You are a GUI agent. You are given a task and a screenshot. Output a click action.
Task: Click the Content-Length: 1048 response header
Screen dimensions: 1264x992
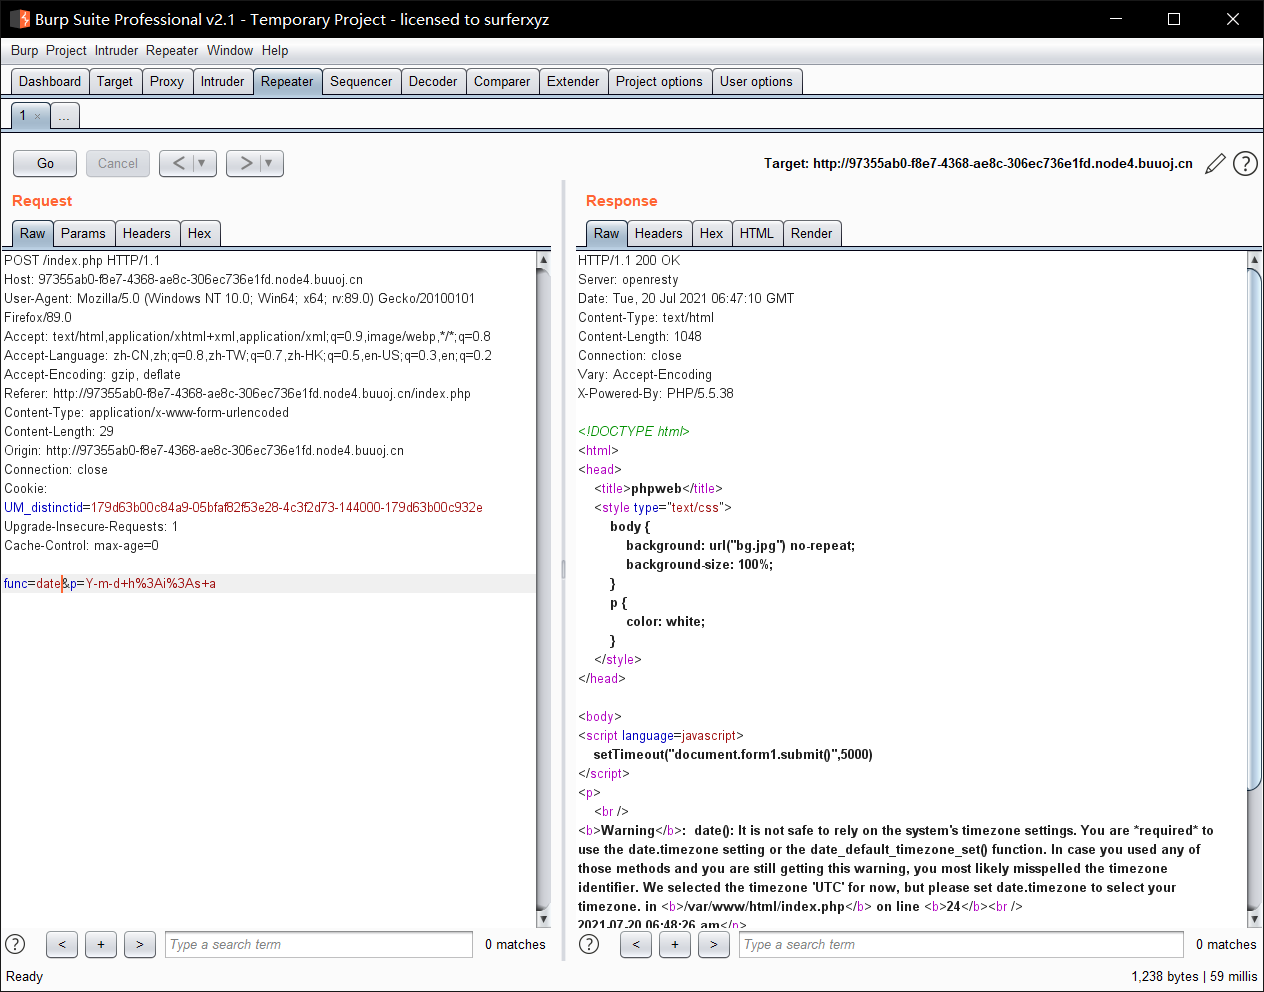[640, 336]
